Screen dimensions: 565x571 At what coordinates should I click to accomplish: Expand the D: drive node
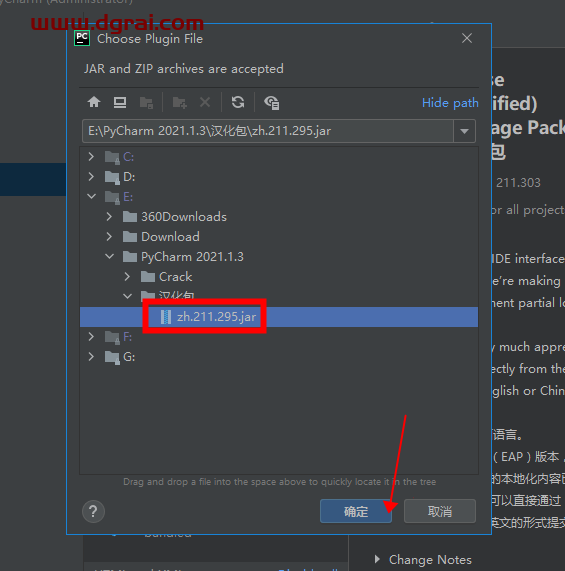[91, 177]
